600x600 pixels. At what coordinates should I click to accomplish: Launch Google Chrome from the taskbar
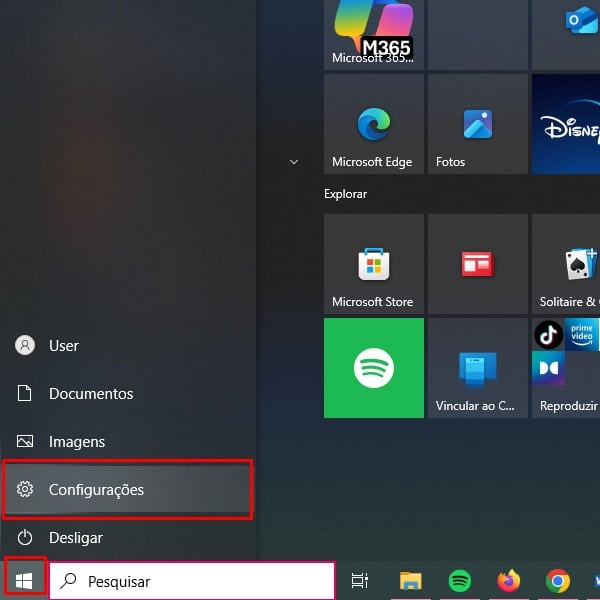coord(558,581)
